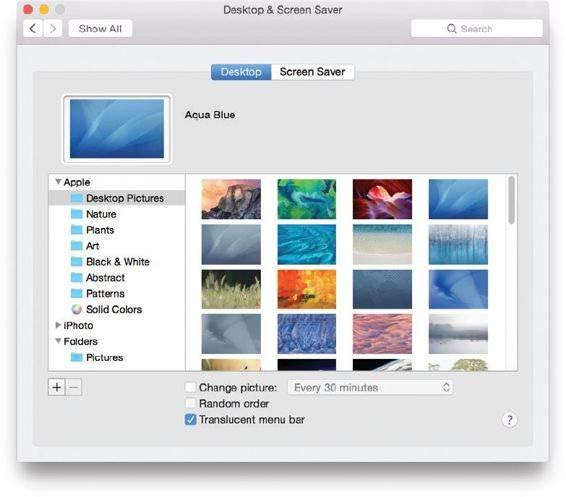This screenshot has height=497, width=566.
Task: Choose the orange autumn painting wallpaper thumbnail
Action: [x=306, y=289]
